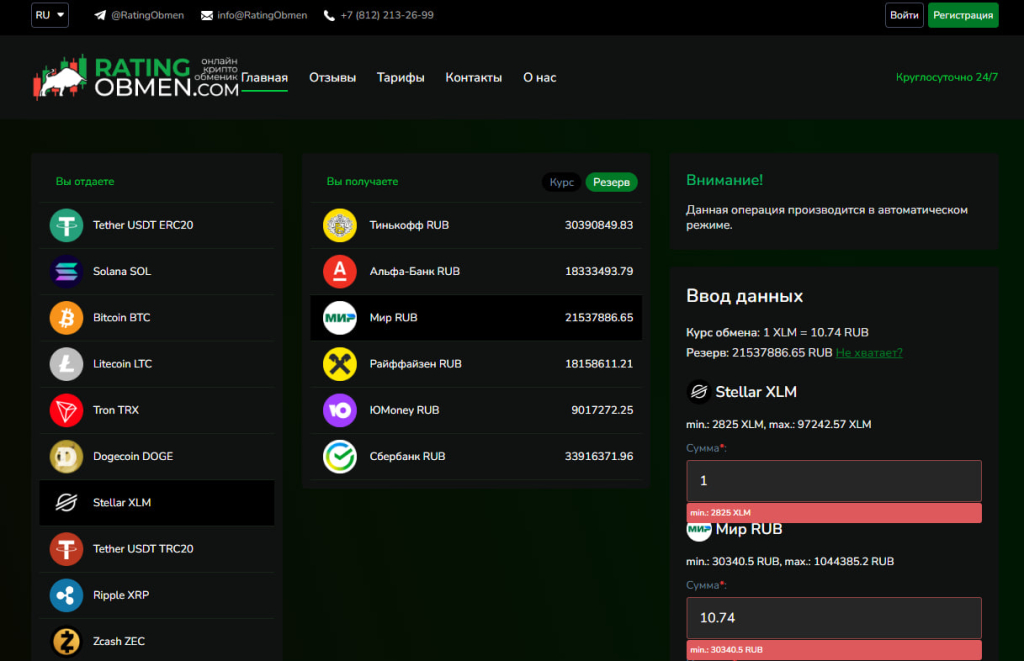Click the ЮMoney RUB icon
This screenshot has width=1024, height=661.
point(340,411)
